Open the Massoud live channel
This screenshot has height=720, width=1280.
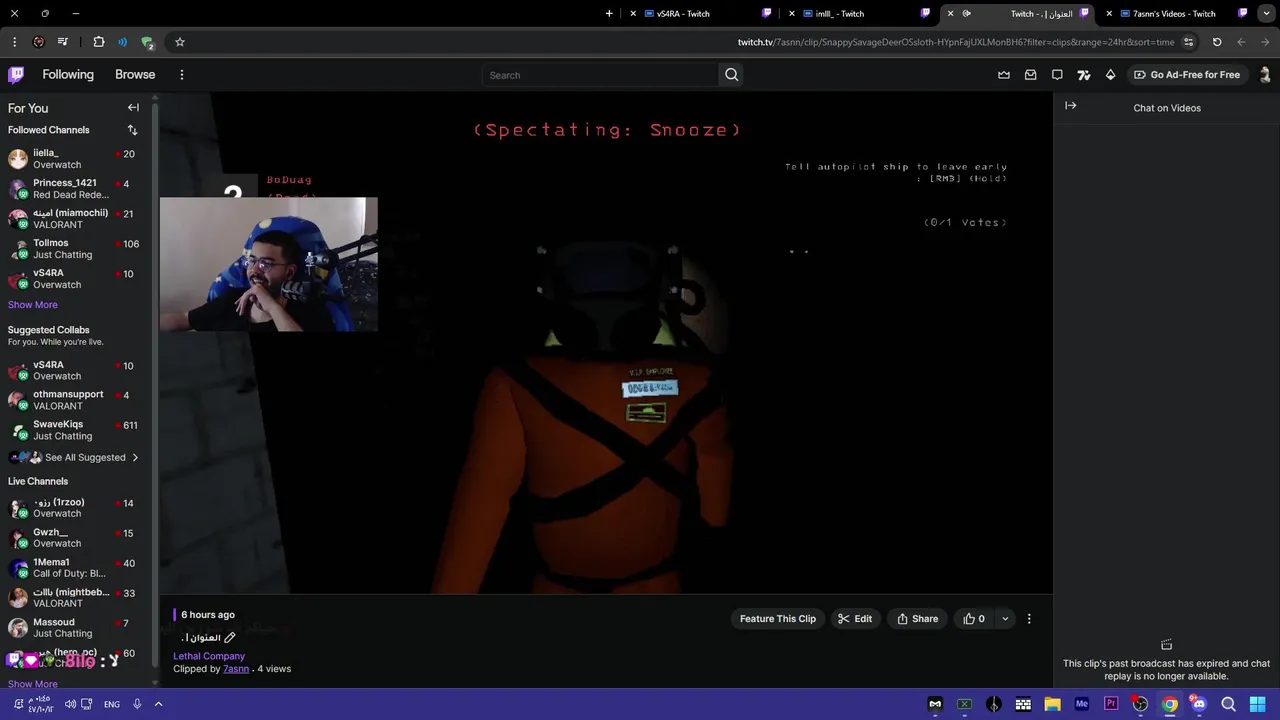[x=76, y=628]
